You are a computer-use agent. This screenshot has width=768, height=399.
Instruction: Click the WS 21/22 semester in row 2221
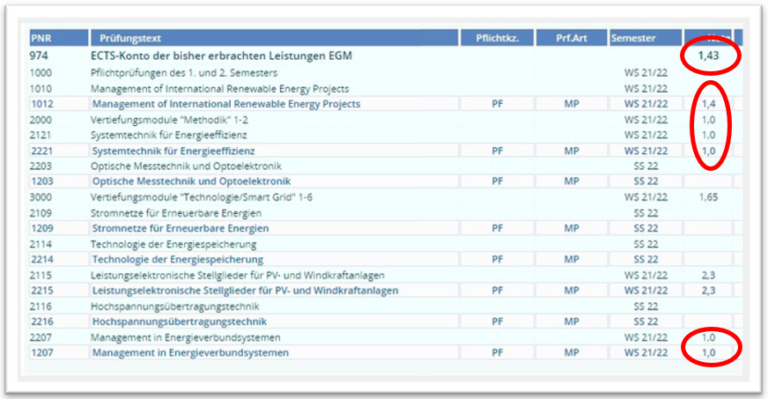pyautogui.click(x=646, y=151)
